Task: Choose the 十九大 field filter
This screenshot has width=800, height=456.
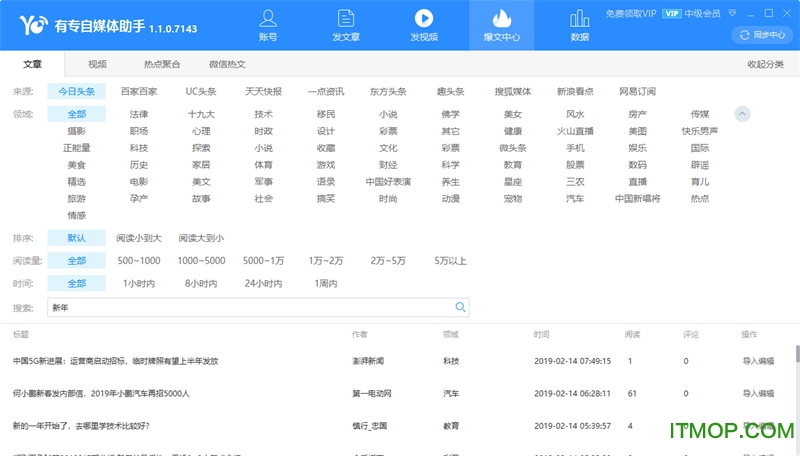Action: point(201,114)
